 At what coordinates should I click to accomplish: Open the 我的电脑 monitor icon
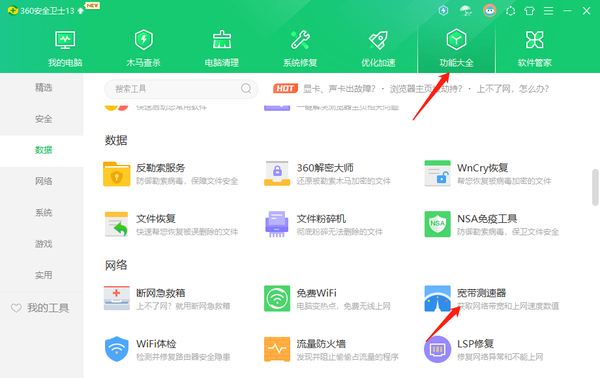click(x=65, y=40)
